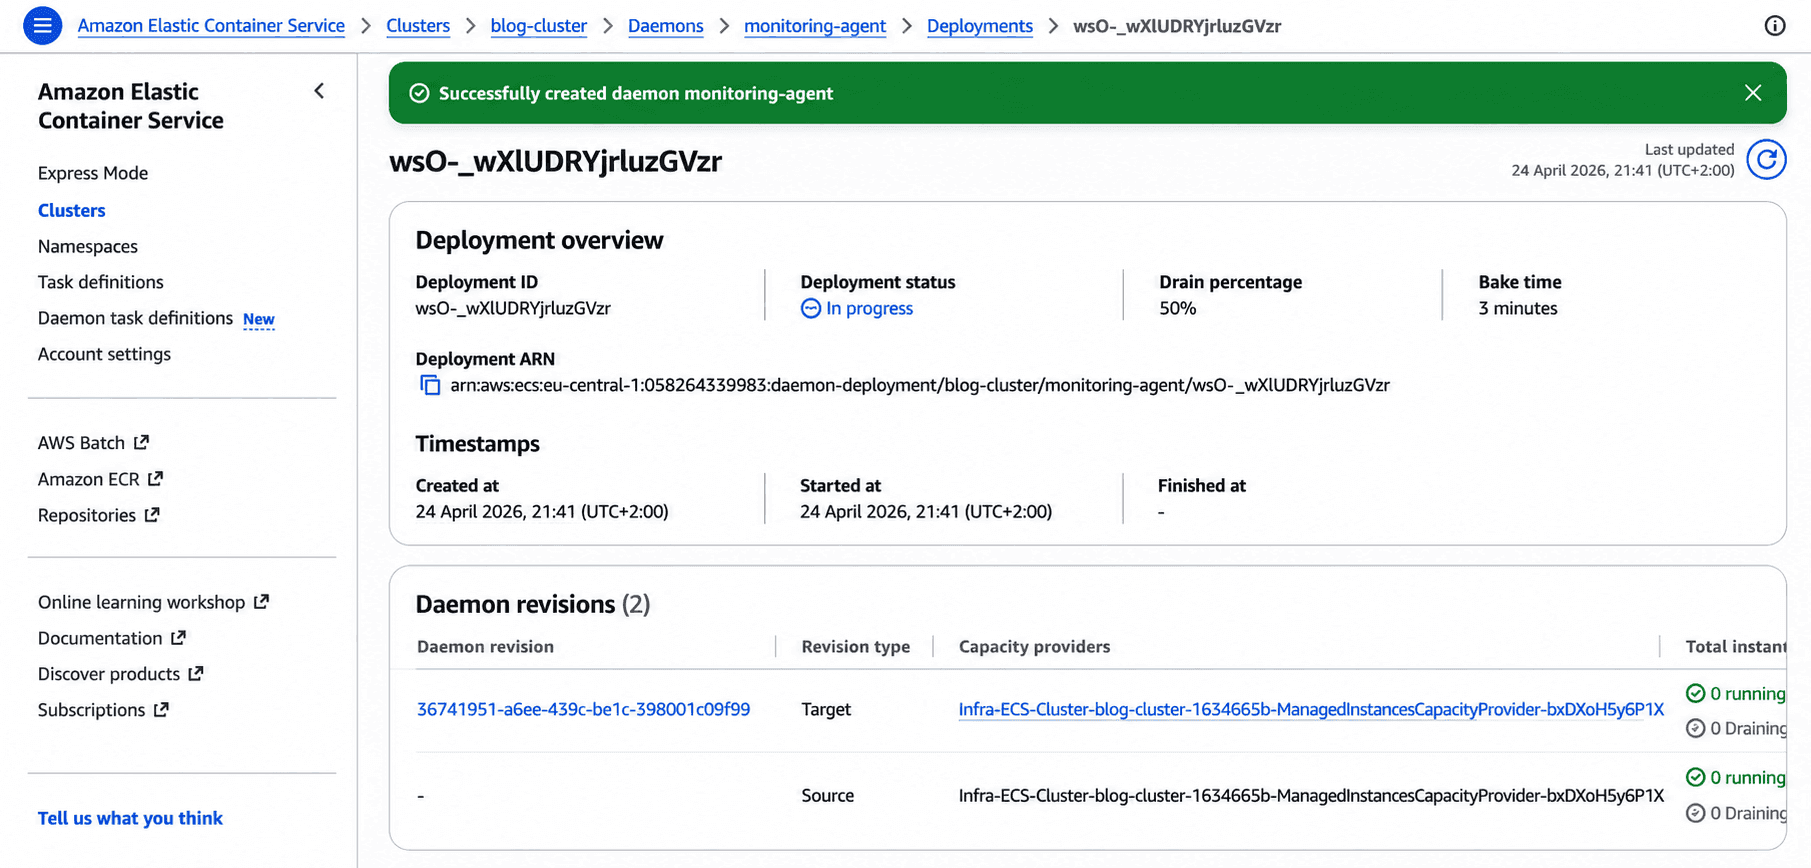Click the New badge beside Daemon task definitions
1811x868 pixels.
(259, 319)
